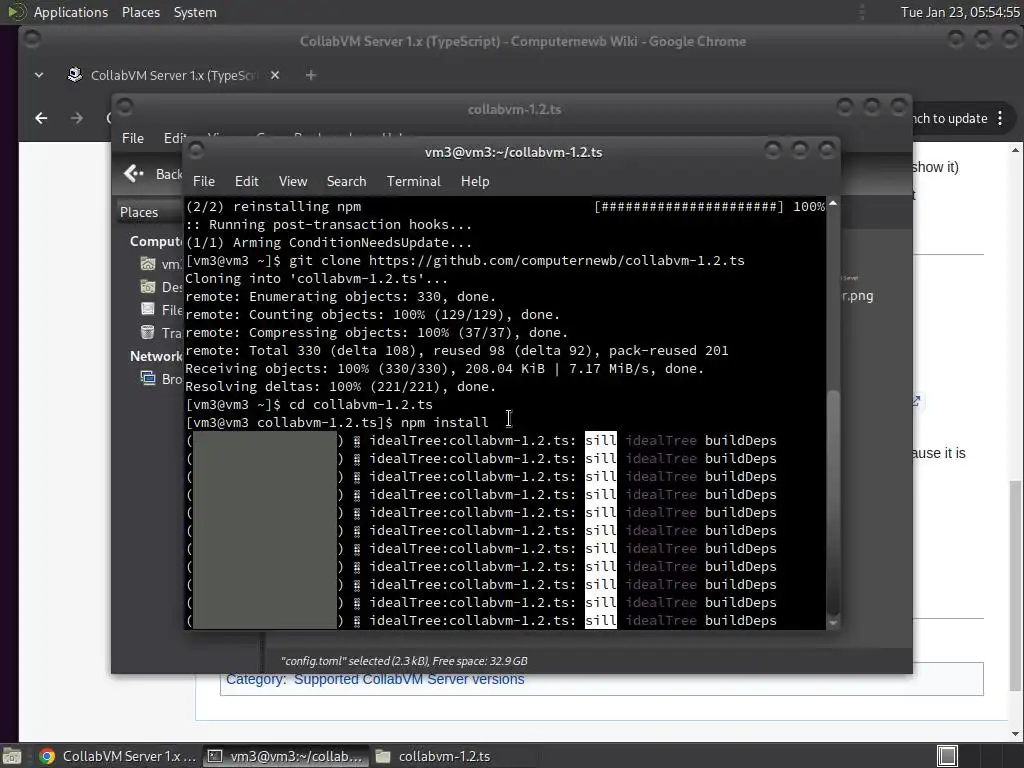Open Chrome tab search chevron dropdown
Image resolution: width=1024 pixels, height=768 pixels.
pyautogui.click(x=39, y=75)
